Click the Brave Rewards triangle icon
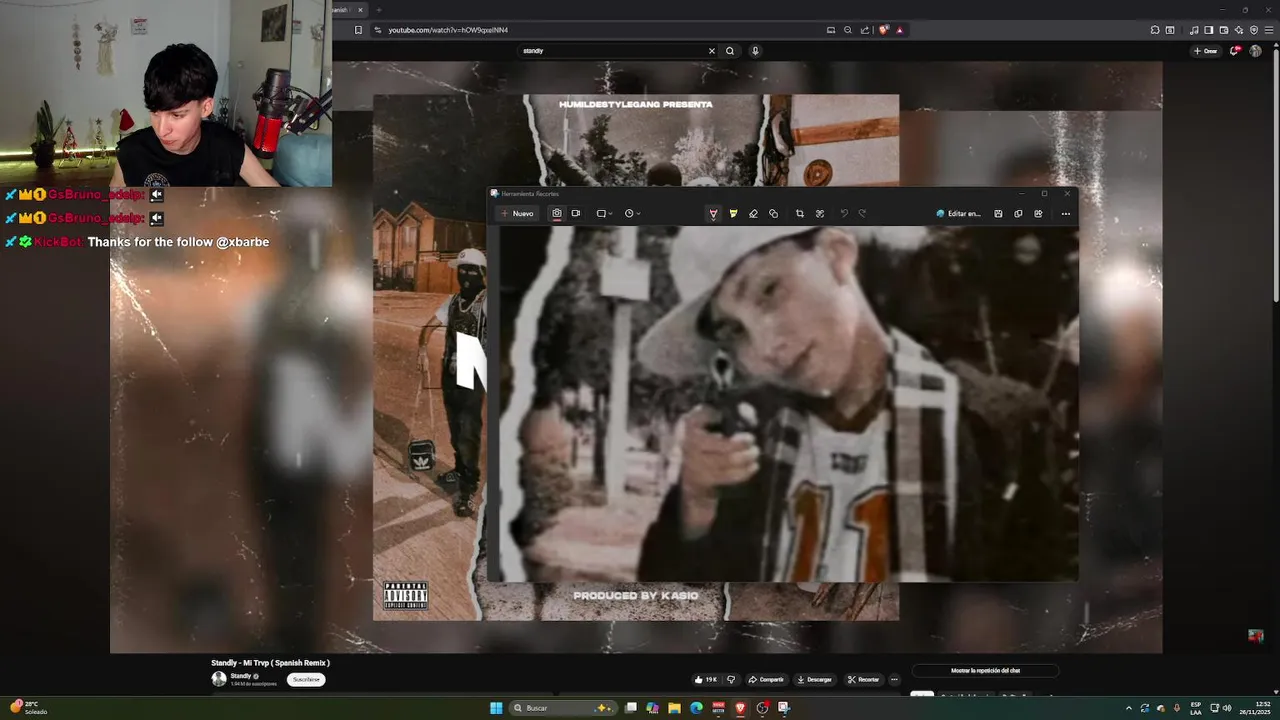 [899, 30]
